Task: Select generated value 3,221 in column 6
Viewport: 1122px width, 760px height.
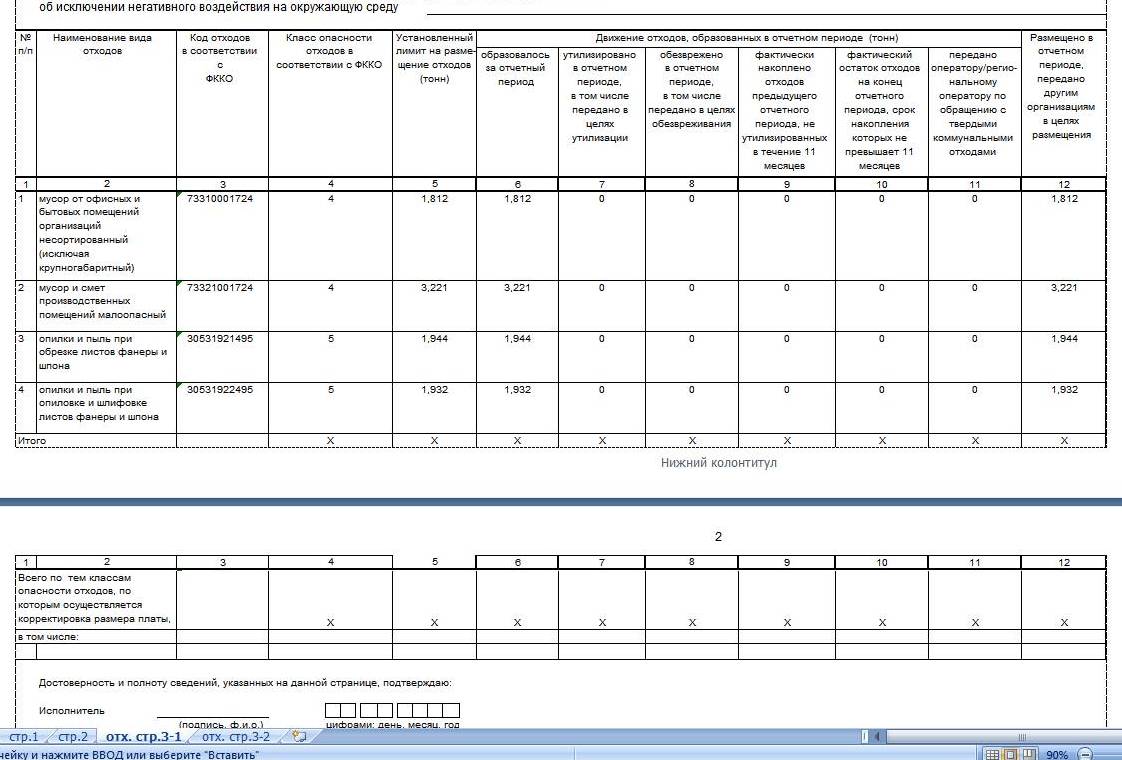Action: tap(517, 306)
